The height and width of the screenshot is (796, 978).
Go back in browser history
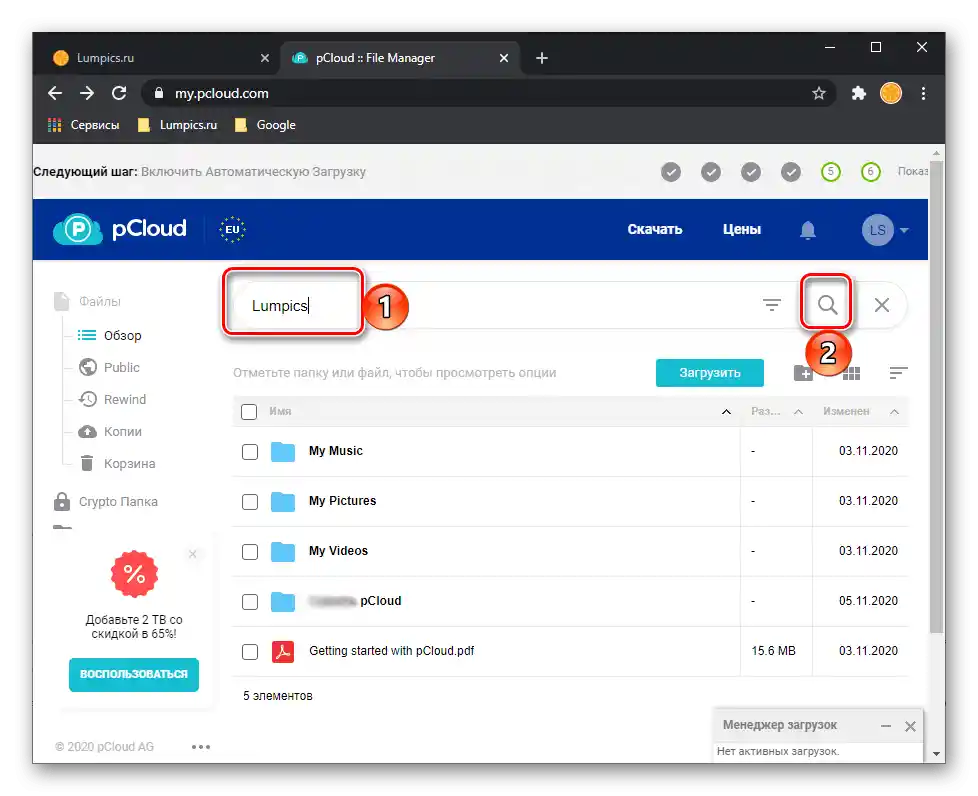point(55,94)
